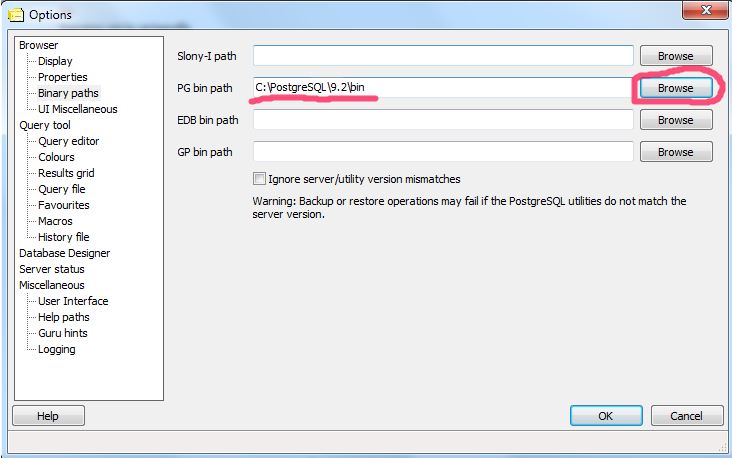Select Database Designer in tree
This screenshot has height=458, width=732.
(x=64, y=253)
